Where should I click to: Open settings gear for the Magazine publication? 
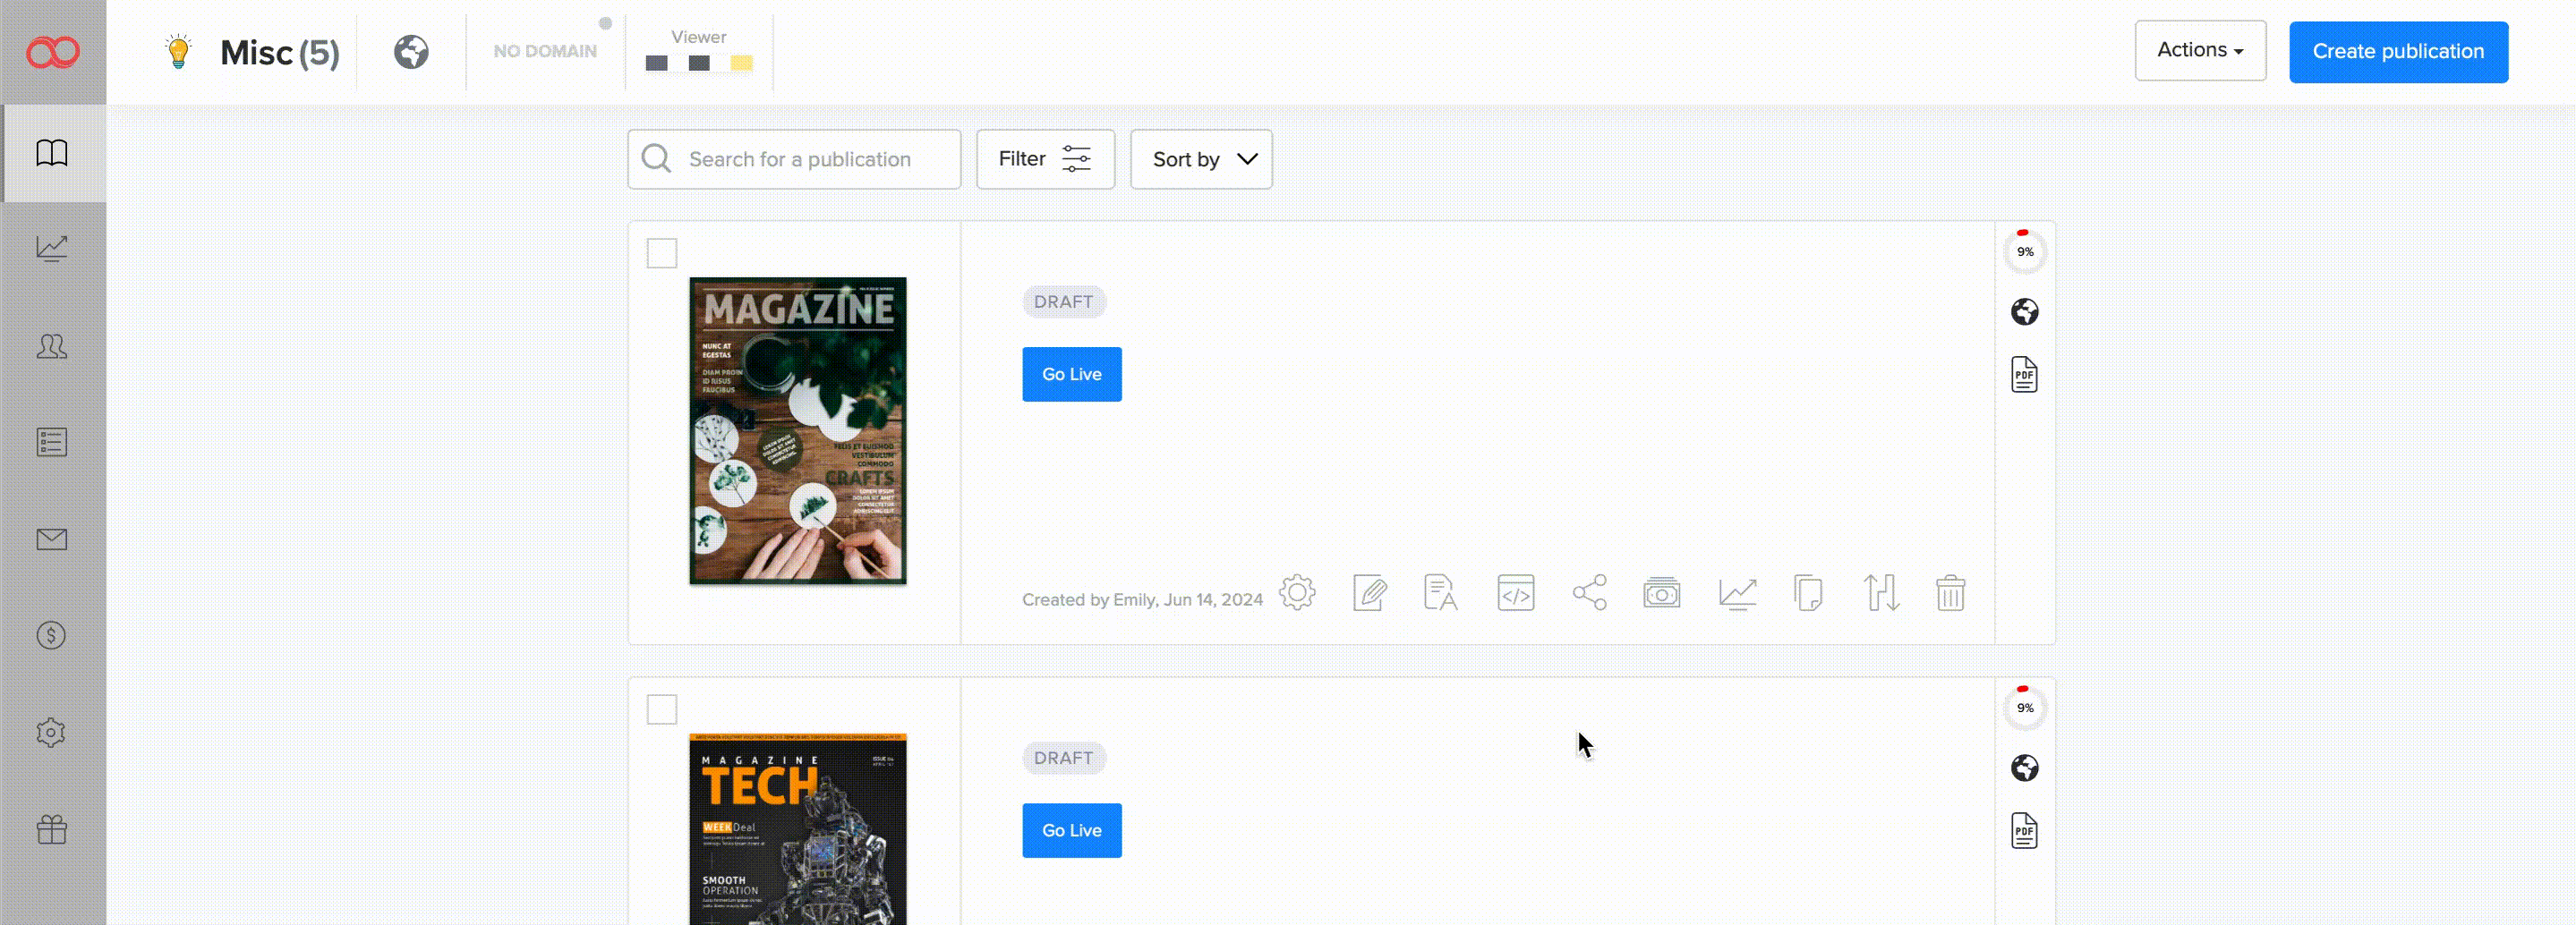click(x=1297, y=593)
